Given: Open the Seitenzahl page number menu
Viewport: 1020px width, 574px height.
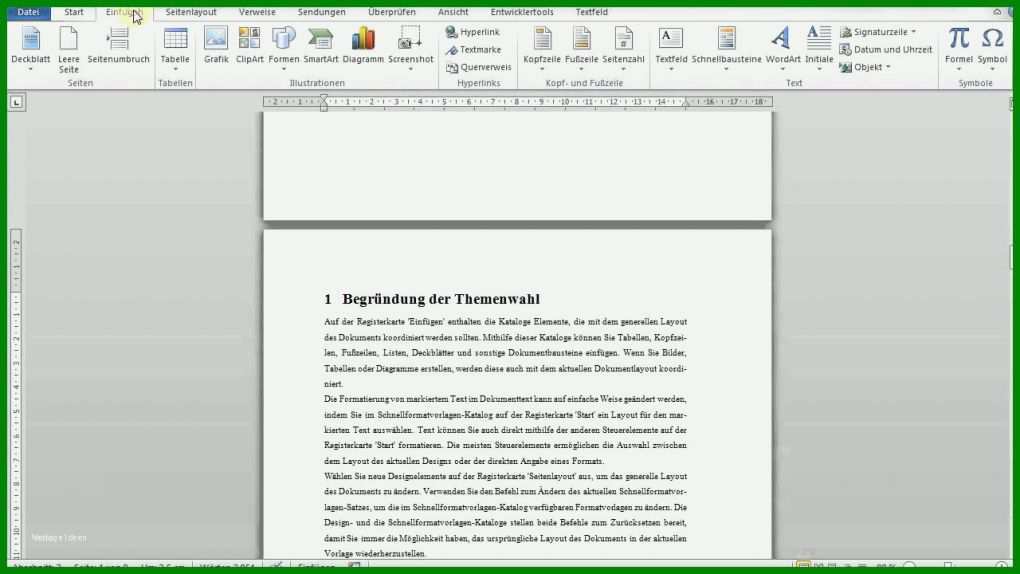Looking at the screenshot, I should click(623, 48).
